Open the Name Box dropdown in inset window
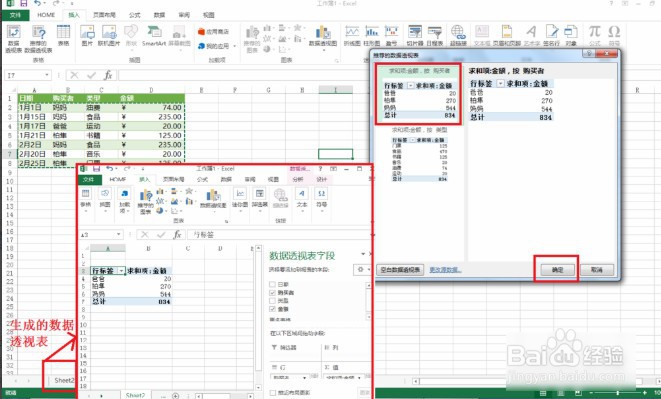 (x=118, y=234)
